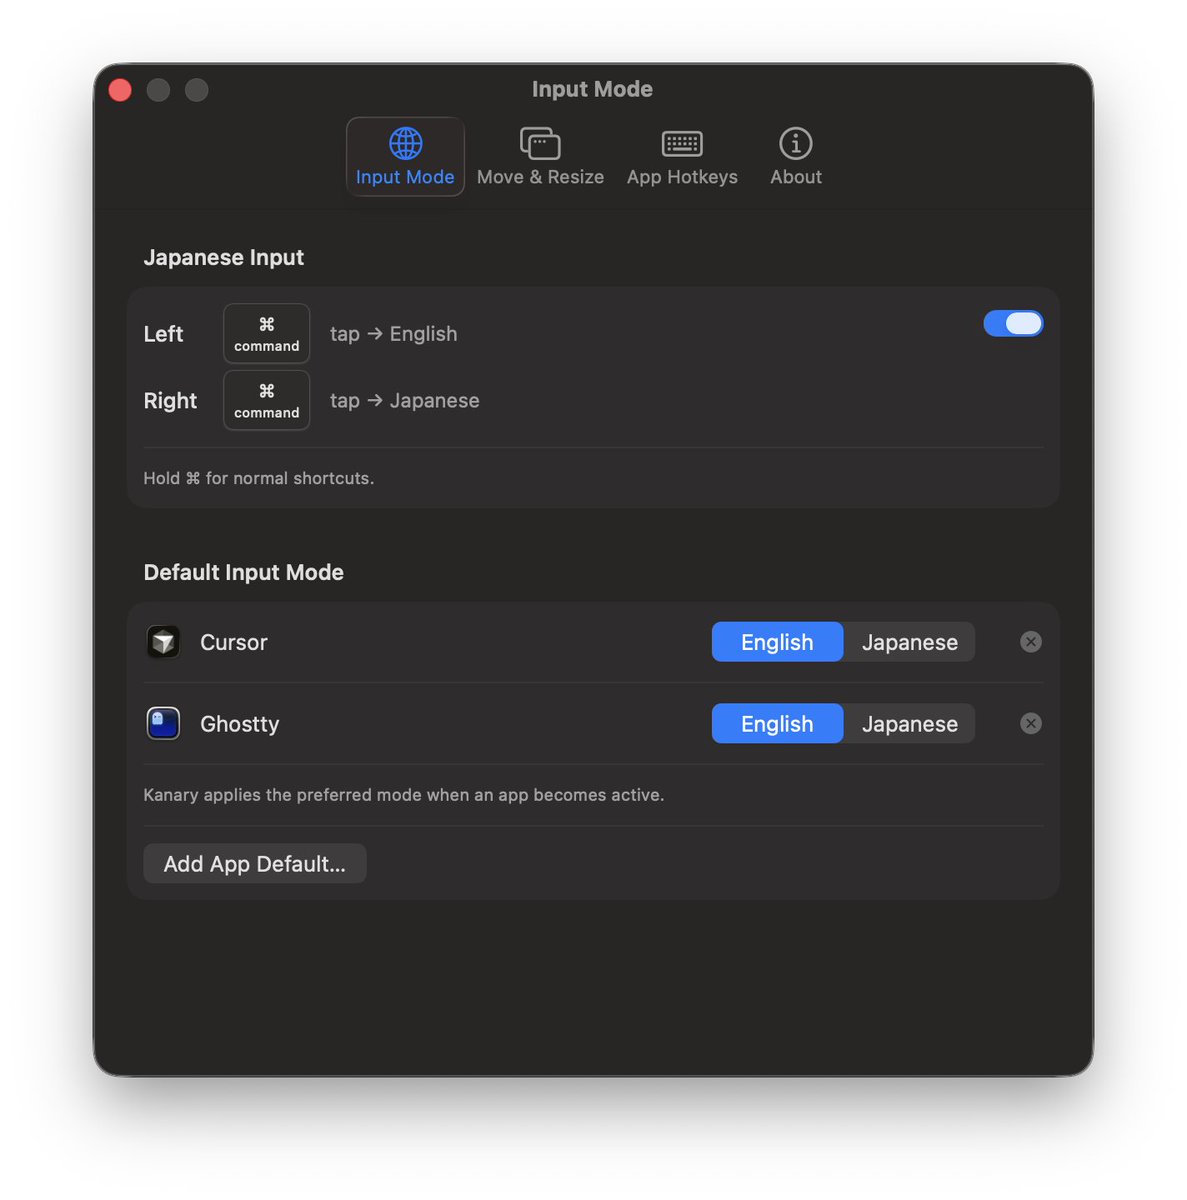Screen dimensions: 1187x1200
Task: Click the Right key label
Action: [x=170, y=401]
